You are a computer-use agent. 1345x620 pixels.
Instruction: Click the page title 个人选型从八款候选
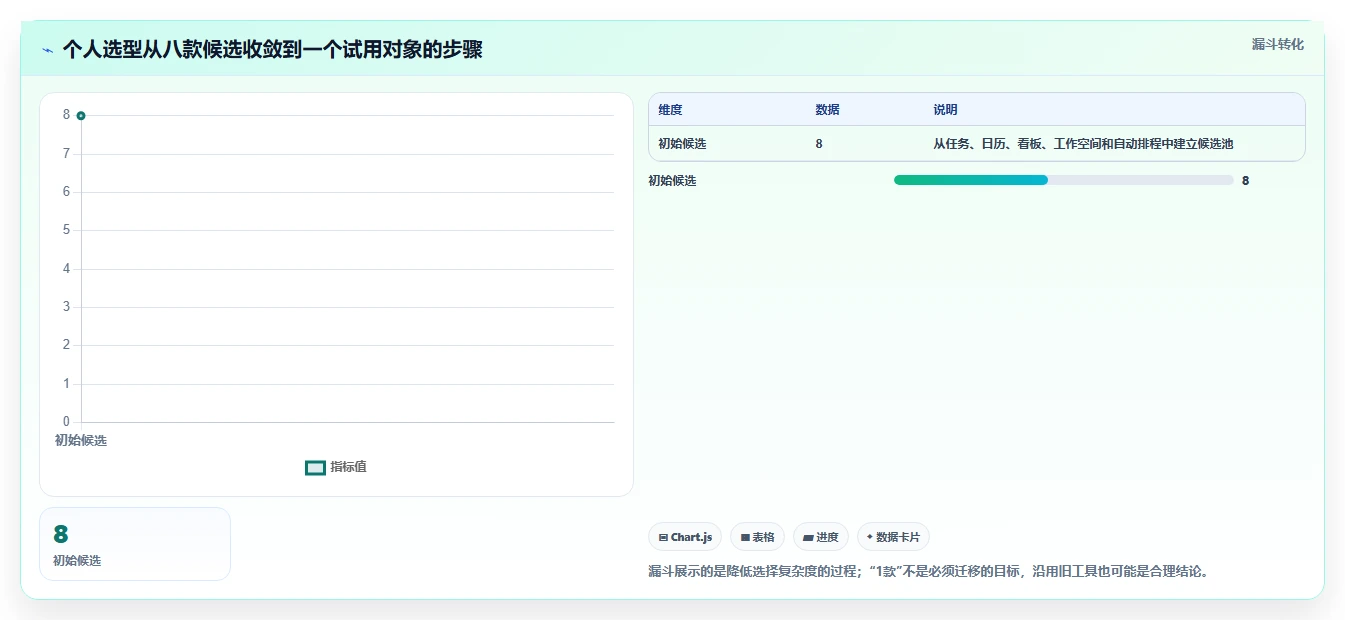coord(272,50)
